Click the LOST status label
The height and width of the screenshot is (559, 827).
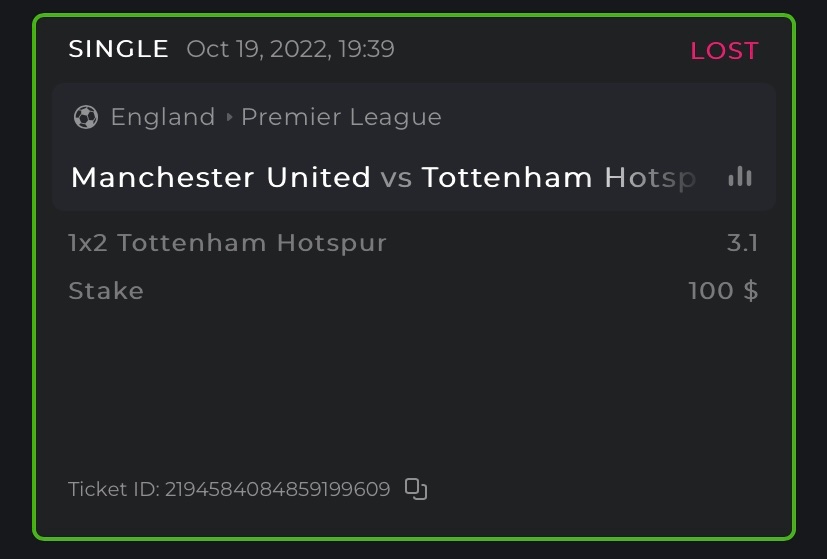[724, 51]
